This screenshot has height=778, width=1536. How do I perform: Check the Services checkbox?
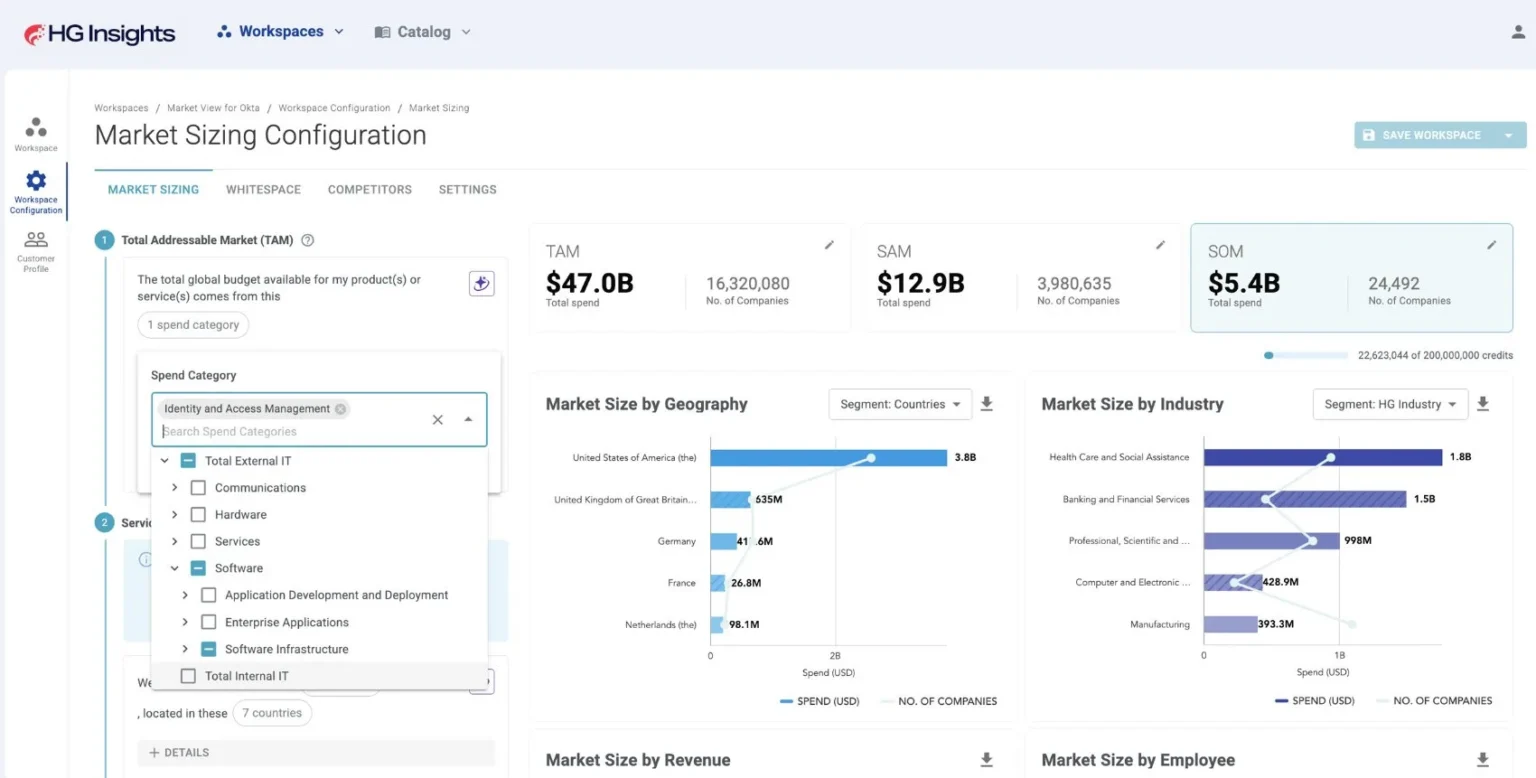pos(198,542)
